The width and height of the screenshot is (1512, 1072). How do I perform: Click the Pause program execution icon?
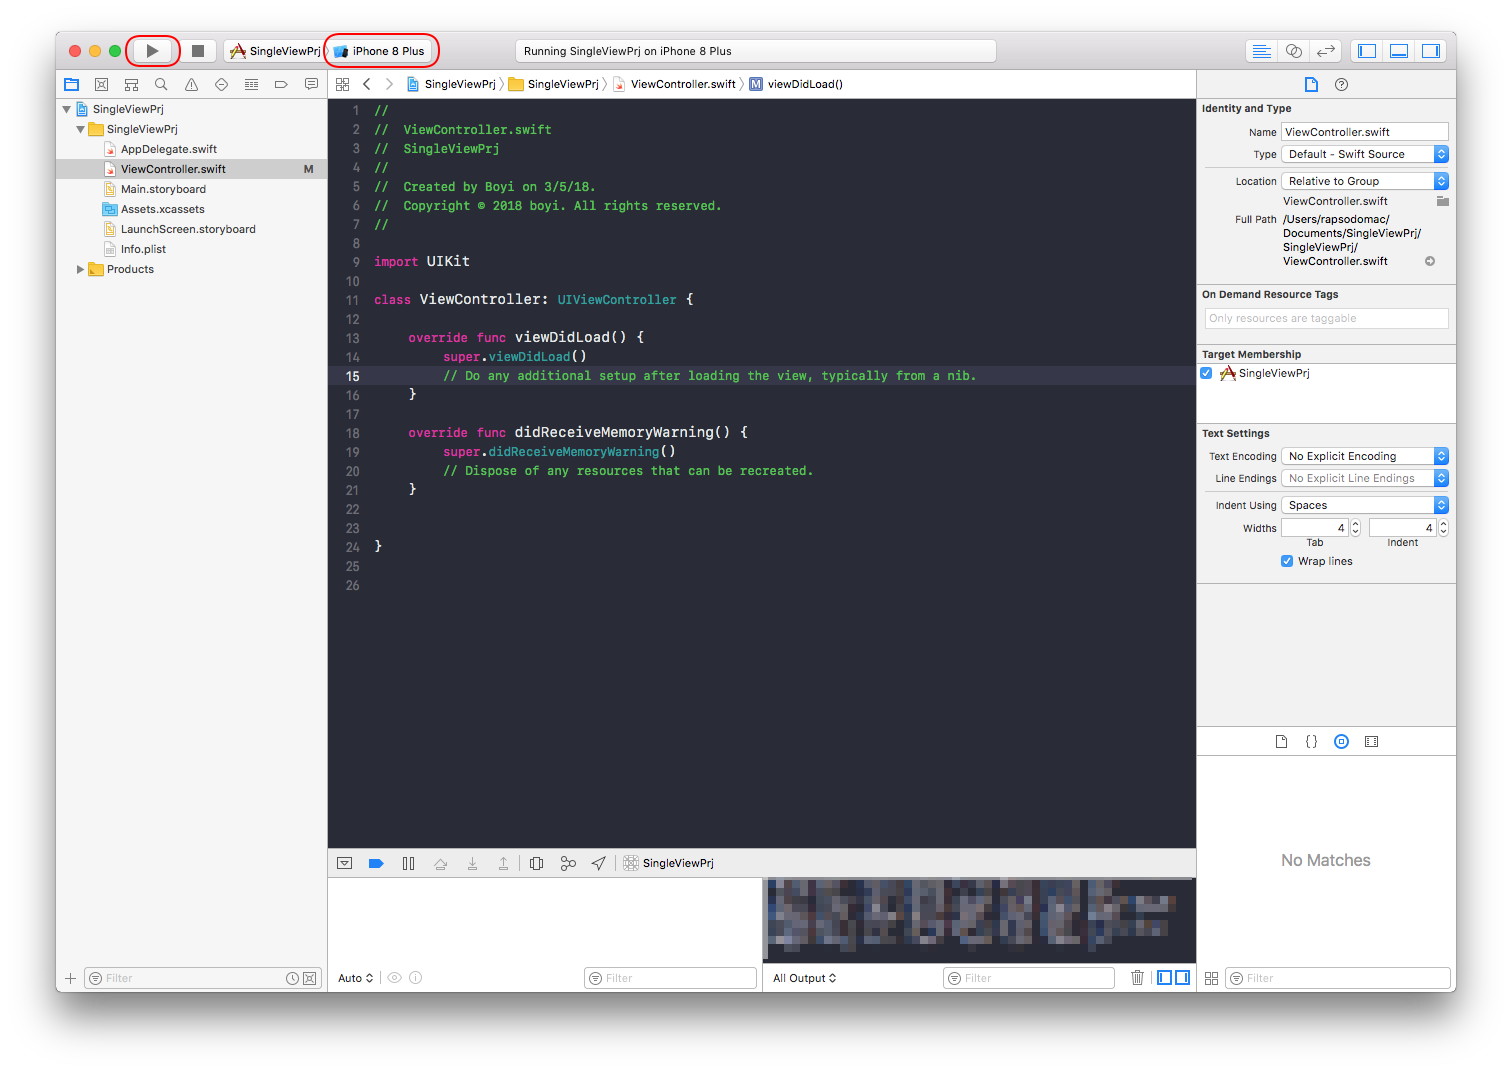coord(408,863)
